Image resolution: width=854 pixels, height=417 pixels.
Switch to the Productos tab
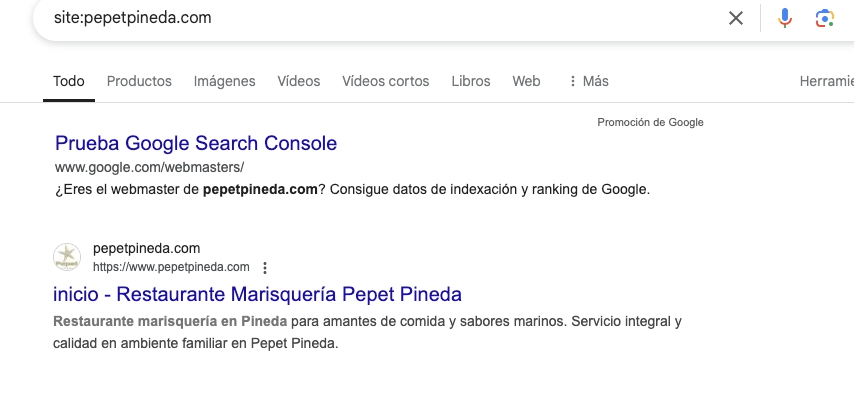click(x=139, y=81)
